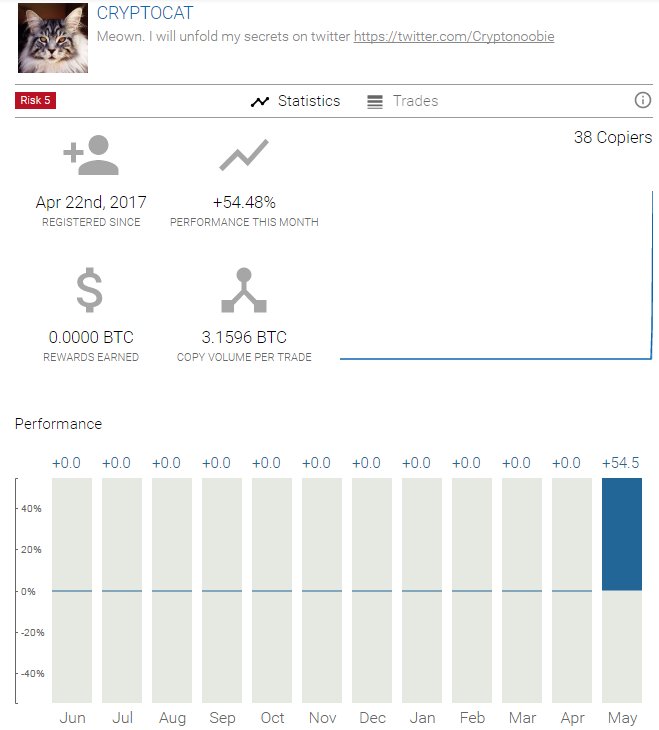Click the blue May performance bar
The width and height of the screenshot is (659, 730).
click(622, 534)
